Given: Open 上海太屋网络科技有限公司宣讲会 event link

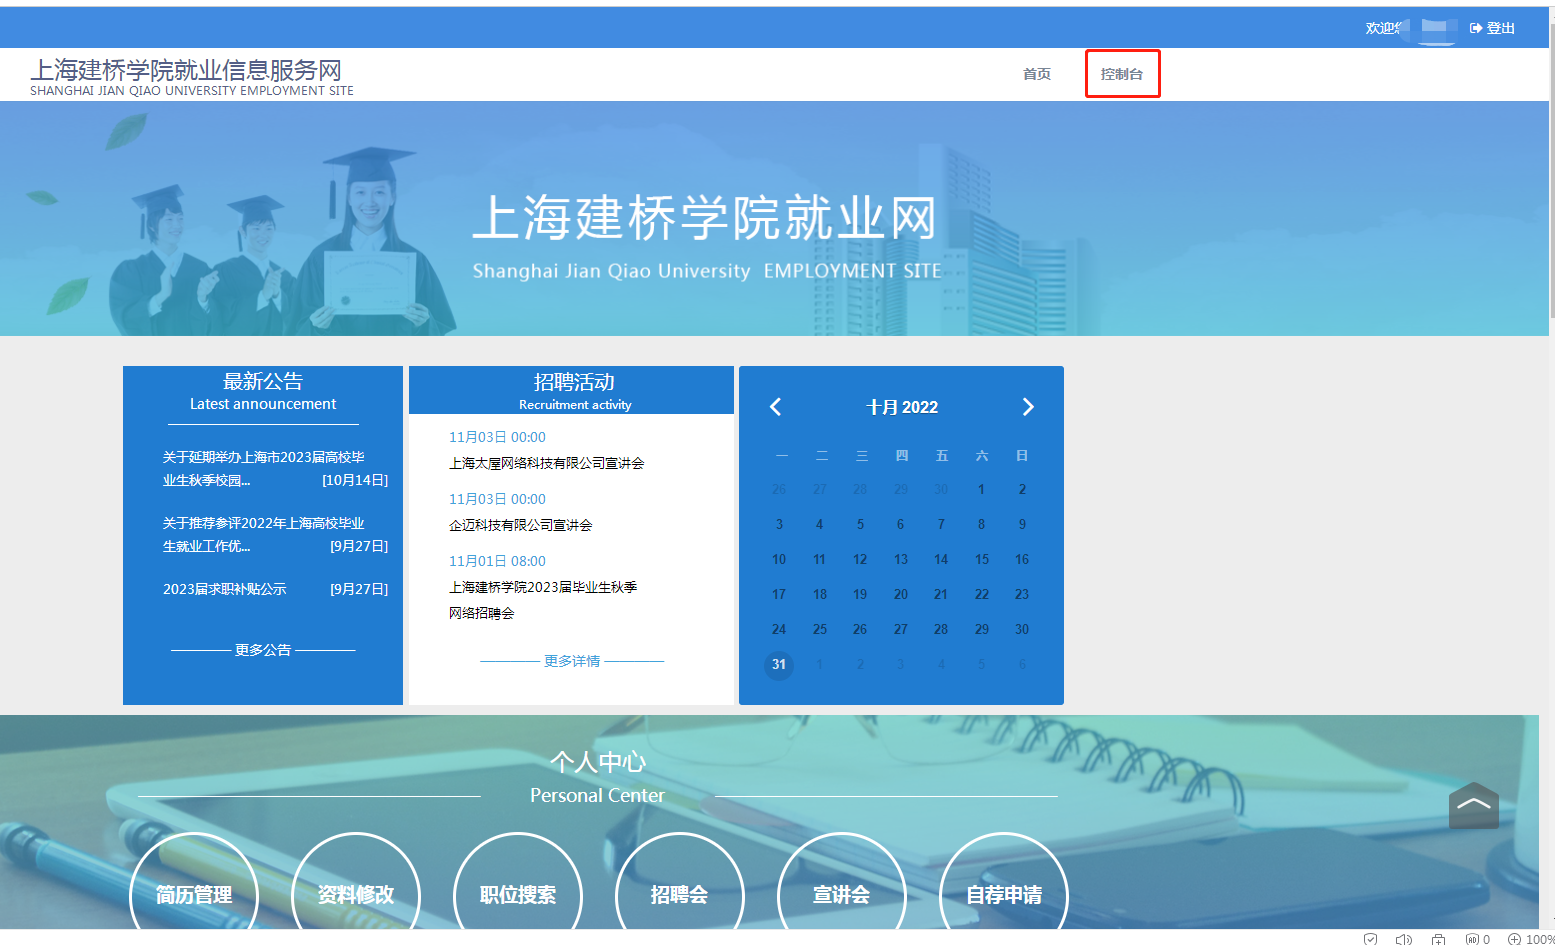Looking at the screenshot, I should 547,462.
